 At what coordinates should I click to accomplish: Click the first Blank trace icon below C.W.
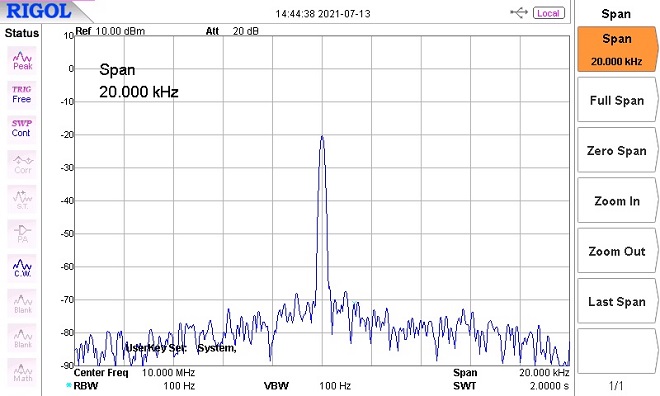22,303
